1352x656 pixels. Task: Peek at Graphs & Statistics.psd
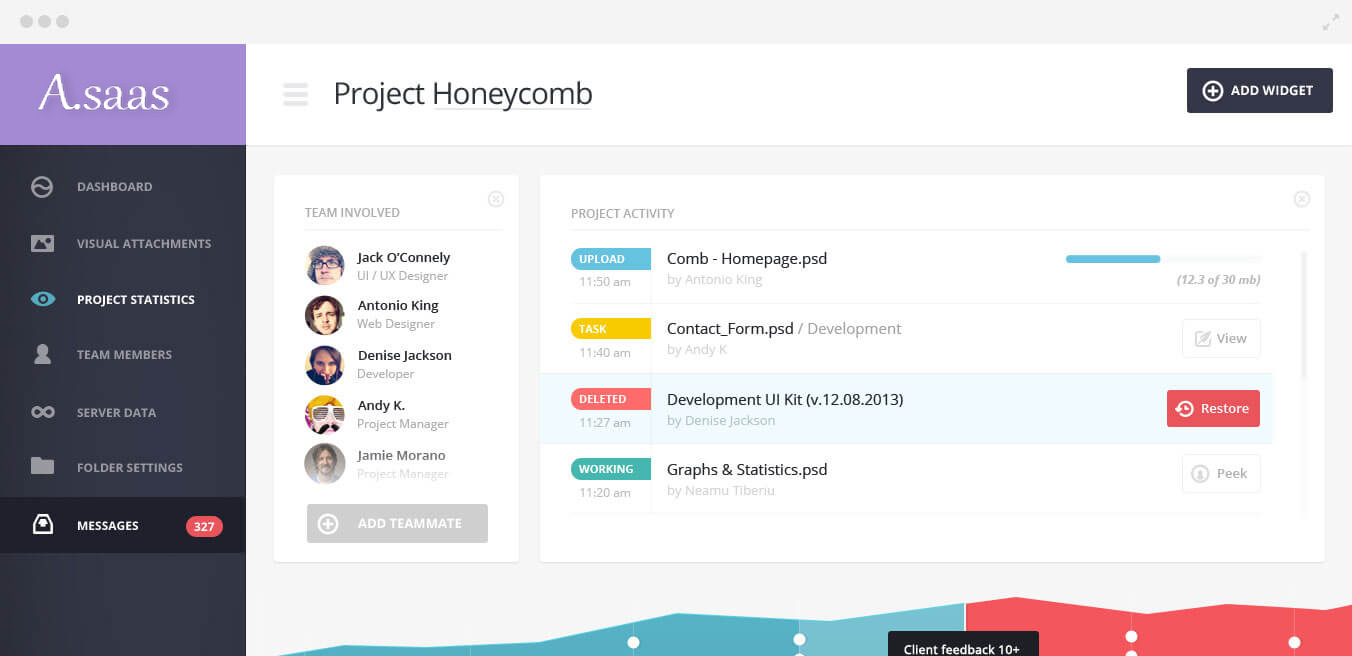[x=1221, y=474]
